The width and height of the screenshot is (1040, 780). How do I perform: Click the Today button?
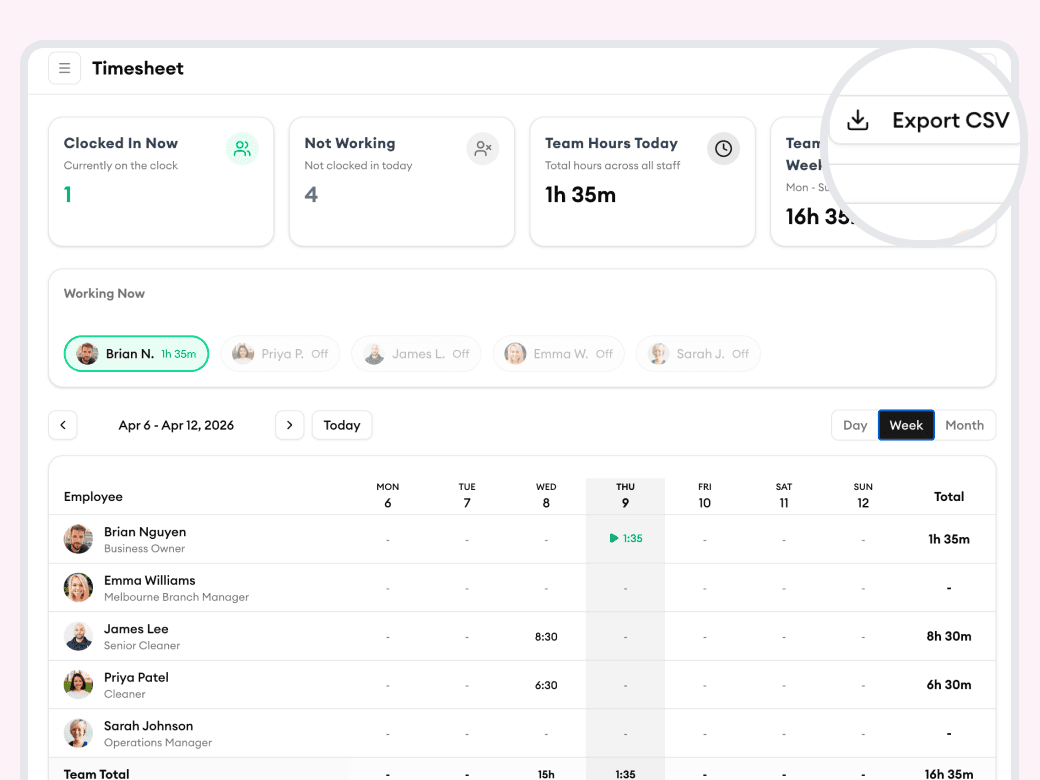tap(341, 425)
